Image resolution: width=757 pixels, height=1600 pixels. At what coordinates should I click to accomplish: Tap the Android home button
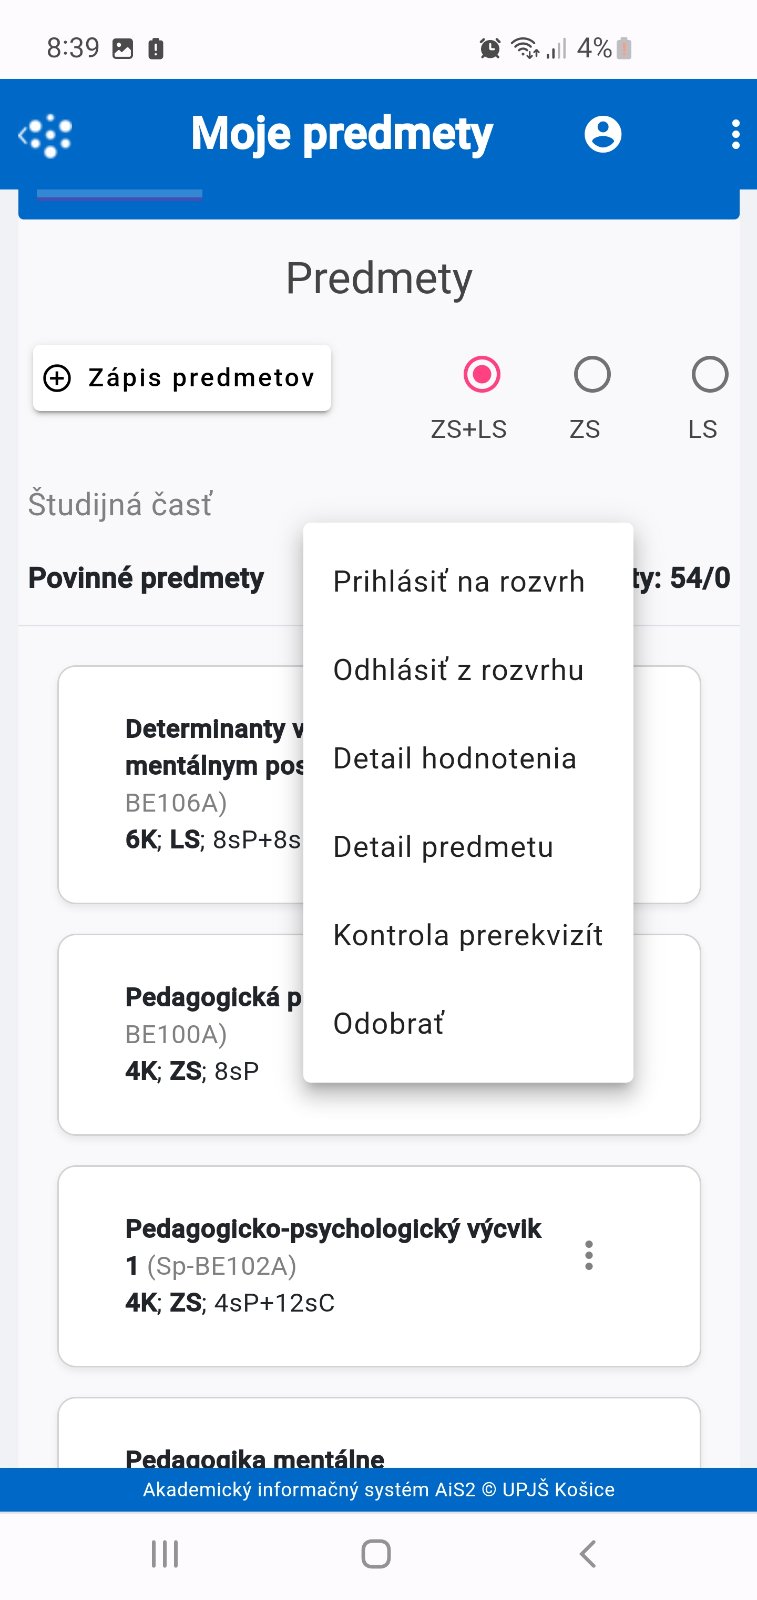376,1553
